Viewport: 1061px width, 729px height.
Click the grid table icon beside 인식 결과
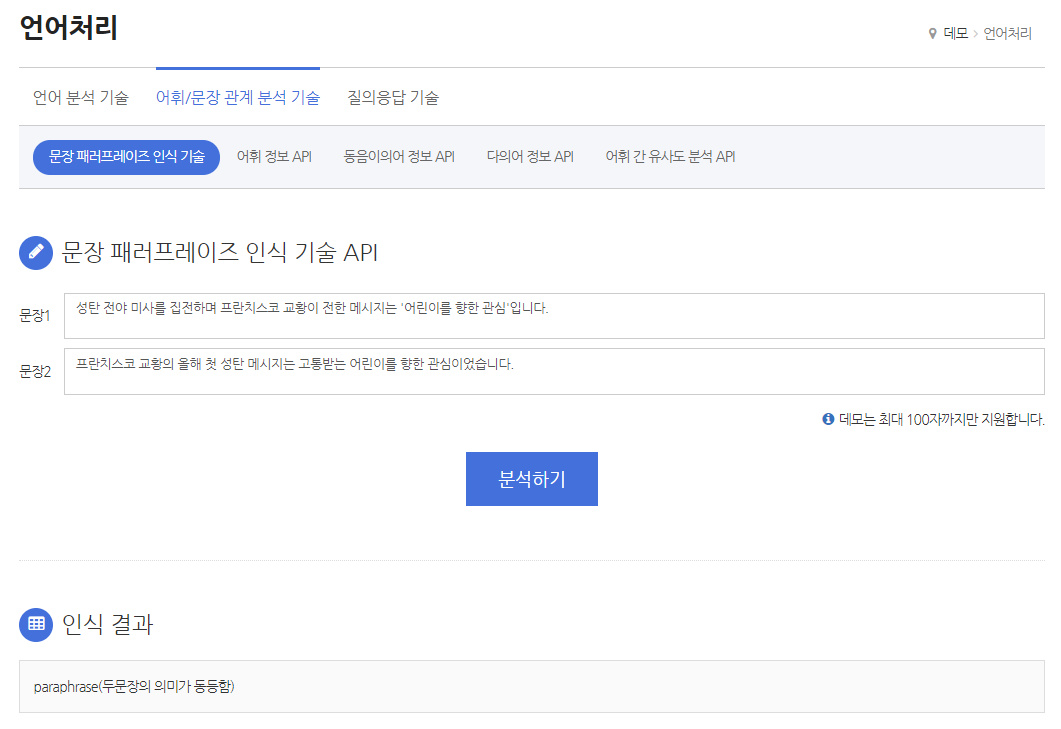tap(36, 624)
